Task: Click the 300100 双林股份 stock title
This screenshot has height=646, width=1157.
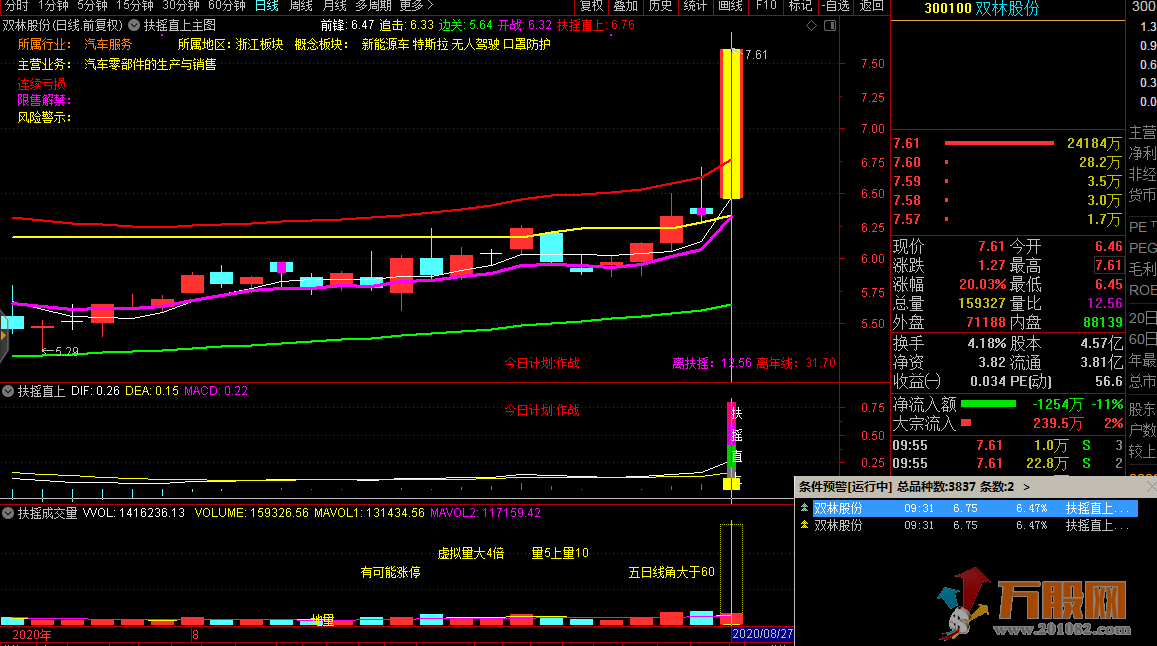Action: [x=981, y=9]
